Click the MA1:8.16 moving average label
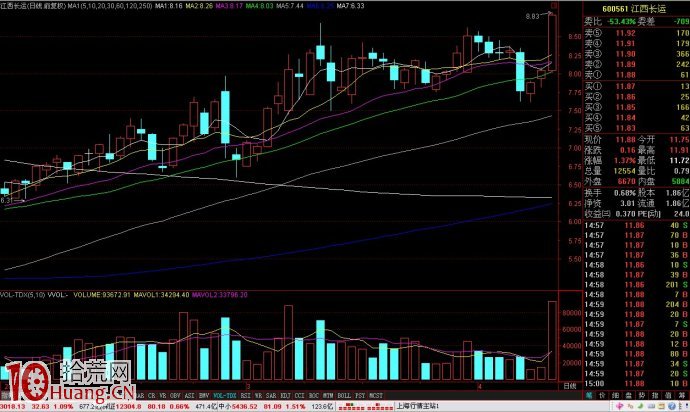 tap(169, 6)
